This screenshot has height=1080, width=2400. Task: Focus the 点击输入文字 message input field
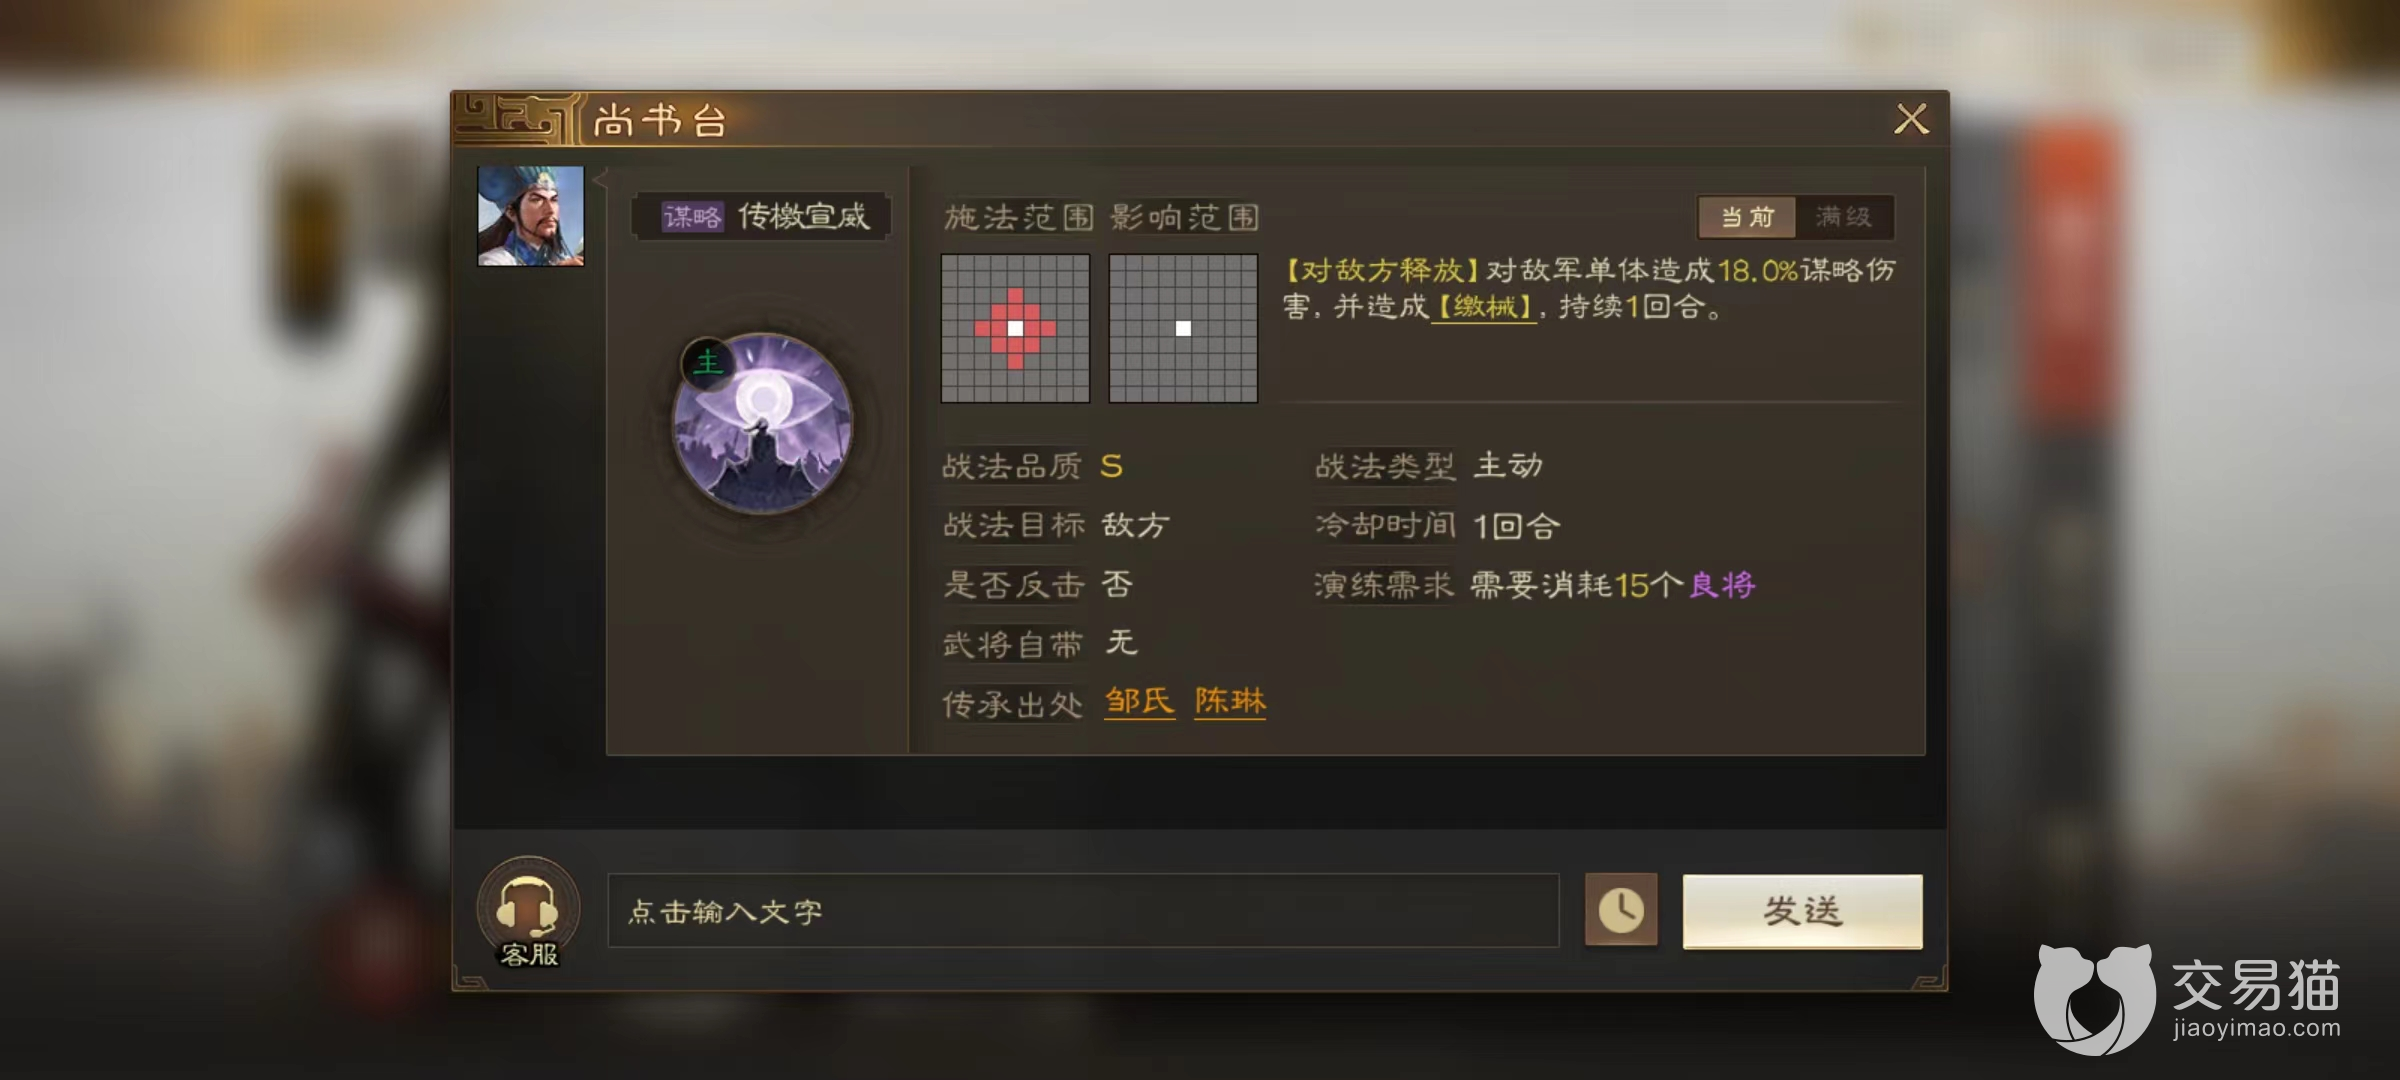pos(1083,911)
